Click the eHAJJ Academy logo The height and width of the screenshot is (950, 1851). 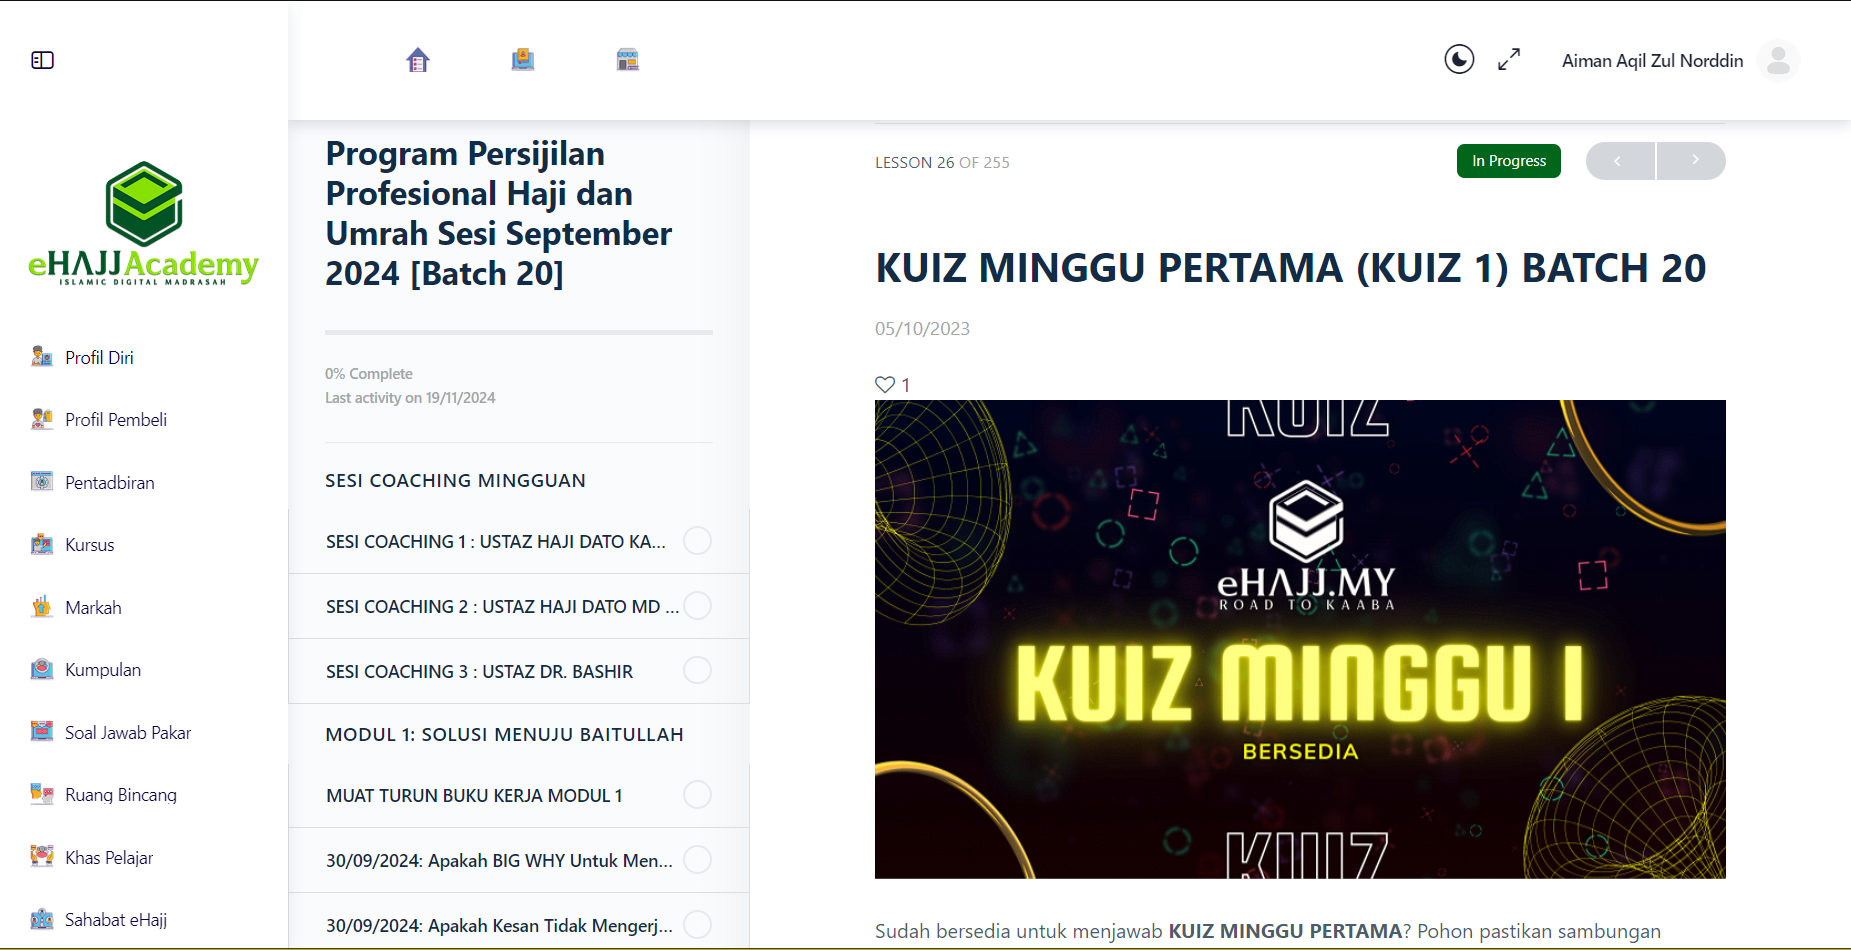click(144, 224)
